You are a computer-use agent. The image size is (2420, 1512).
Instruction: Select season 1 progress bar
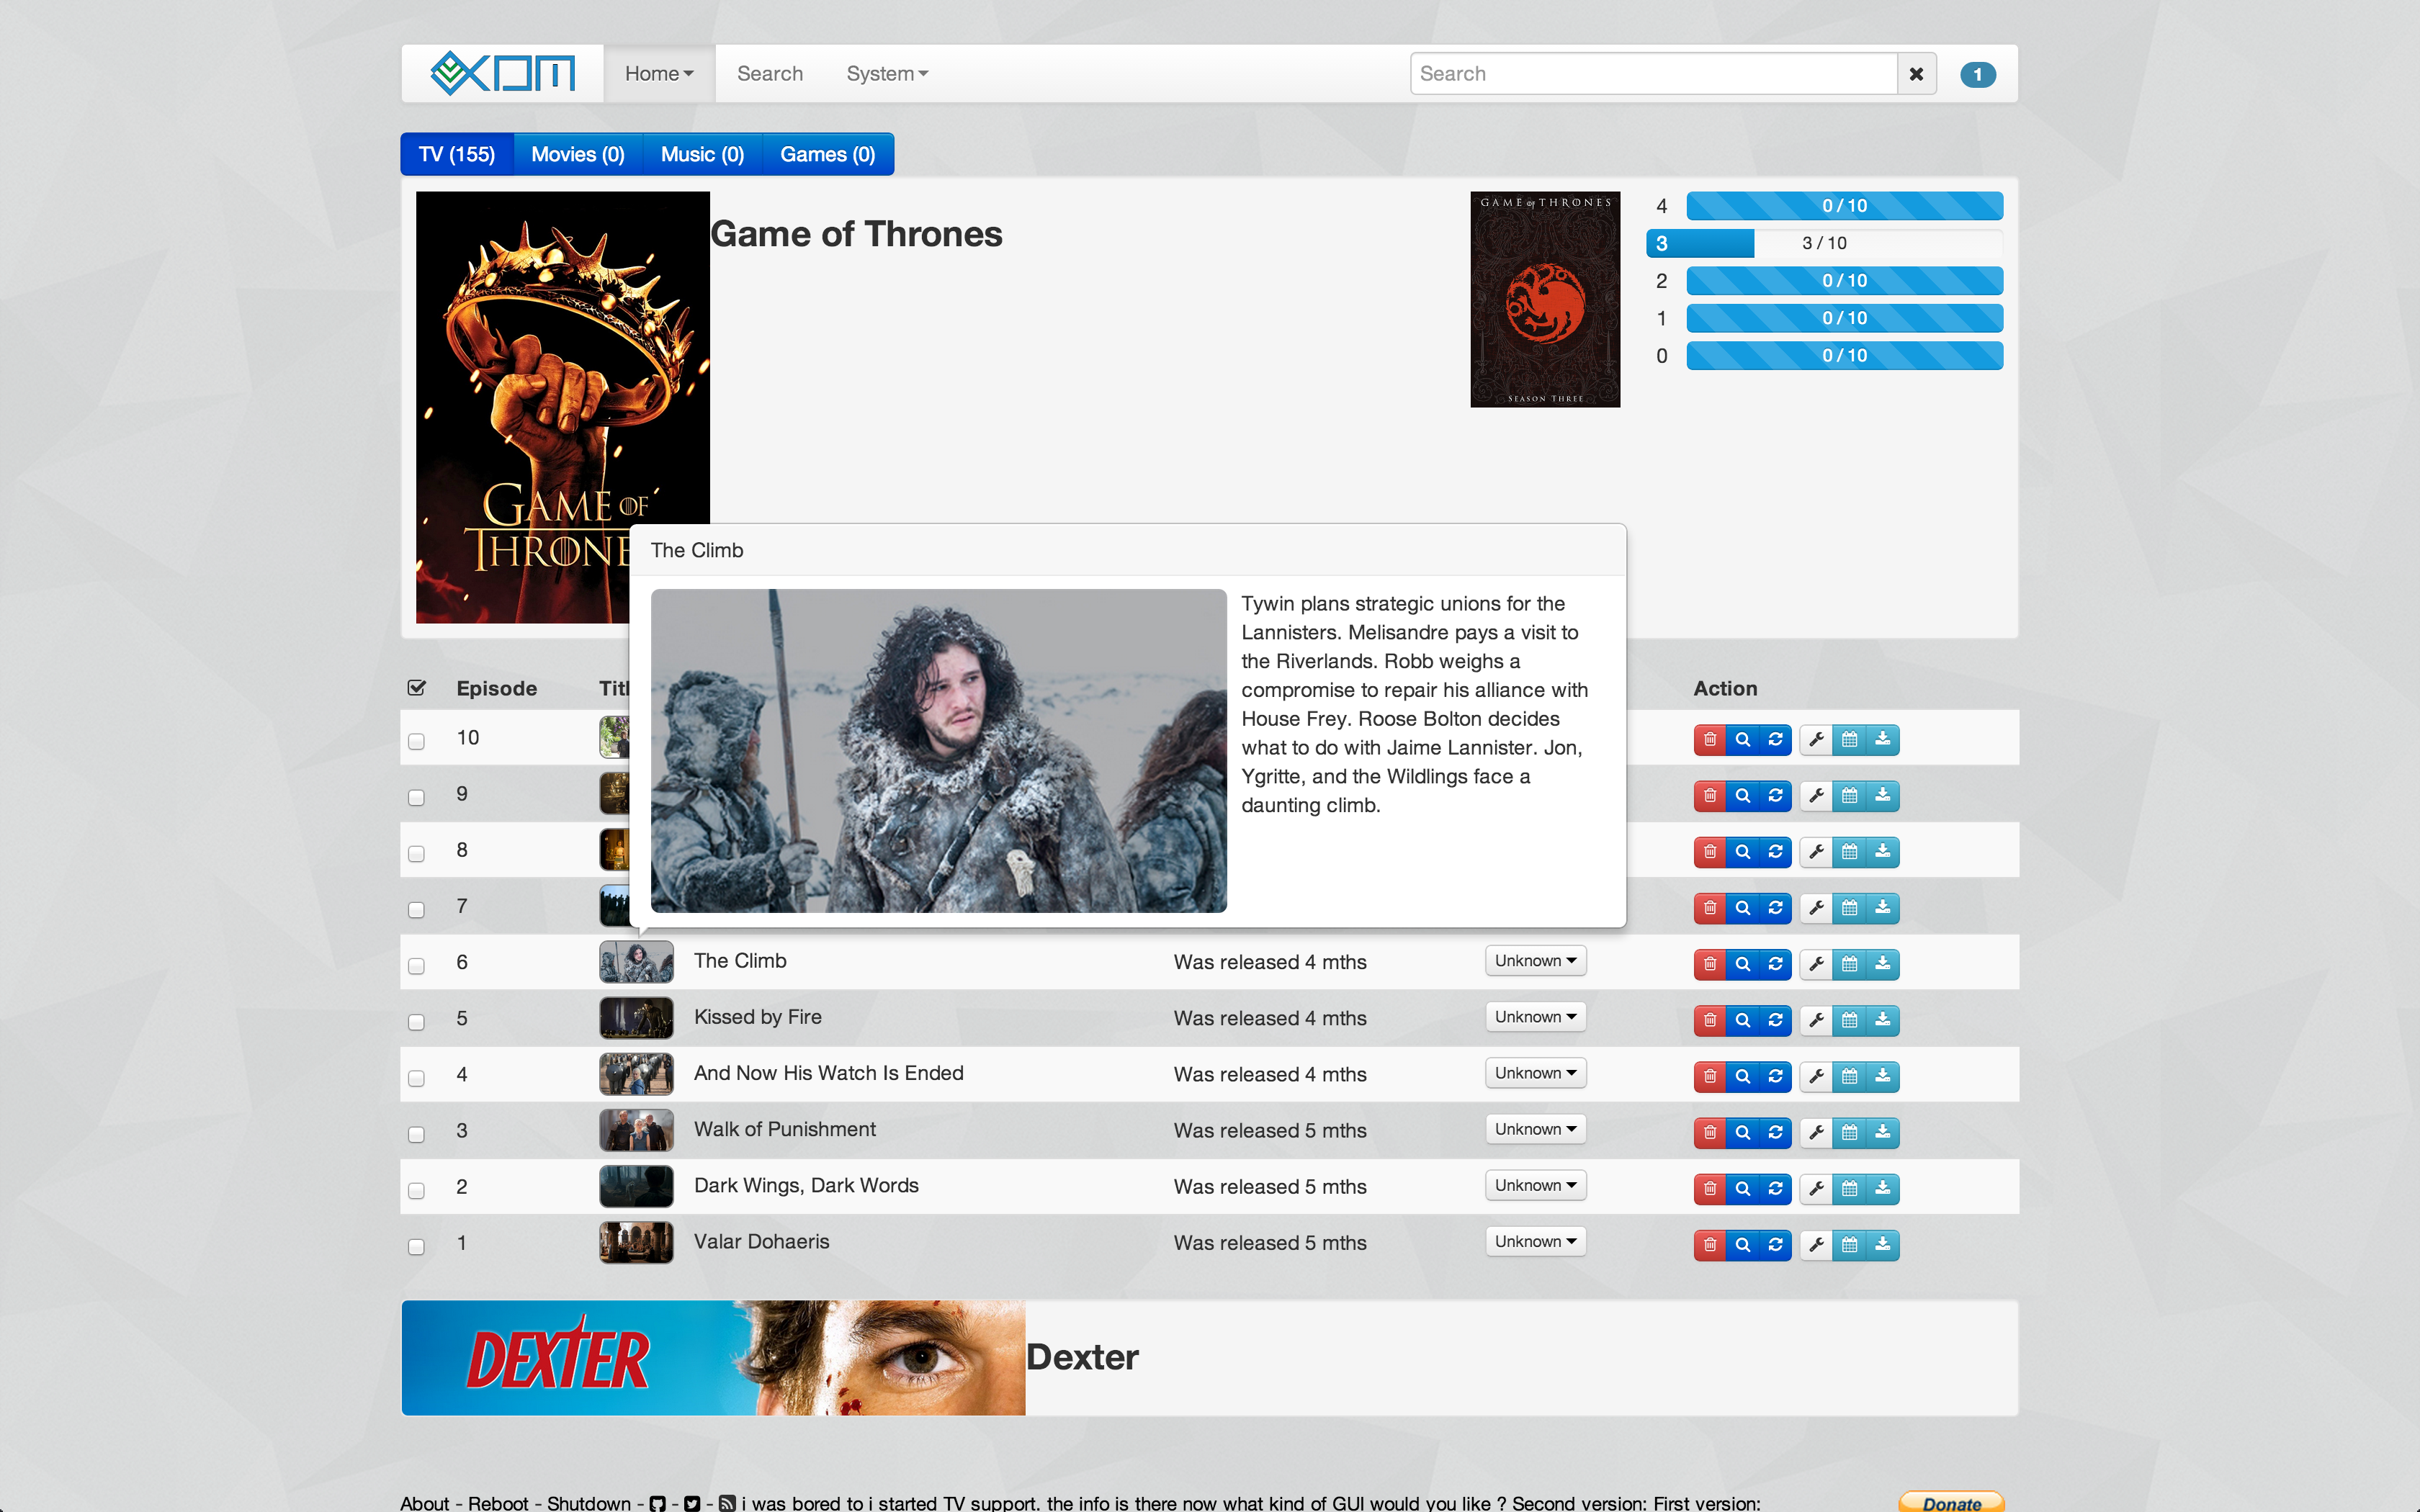[1844, 318]
